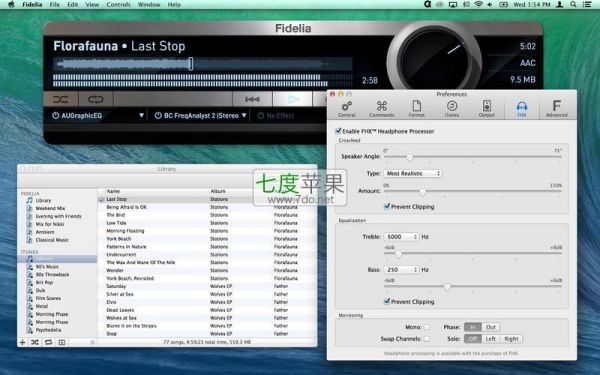Toggle power icon for AUGraphicEQ effect
Image resolution: width=600 pixels, height=375 pixels.
(x=55, y=116)
